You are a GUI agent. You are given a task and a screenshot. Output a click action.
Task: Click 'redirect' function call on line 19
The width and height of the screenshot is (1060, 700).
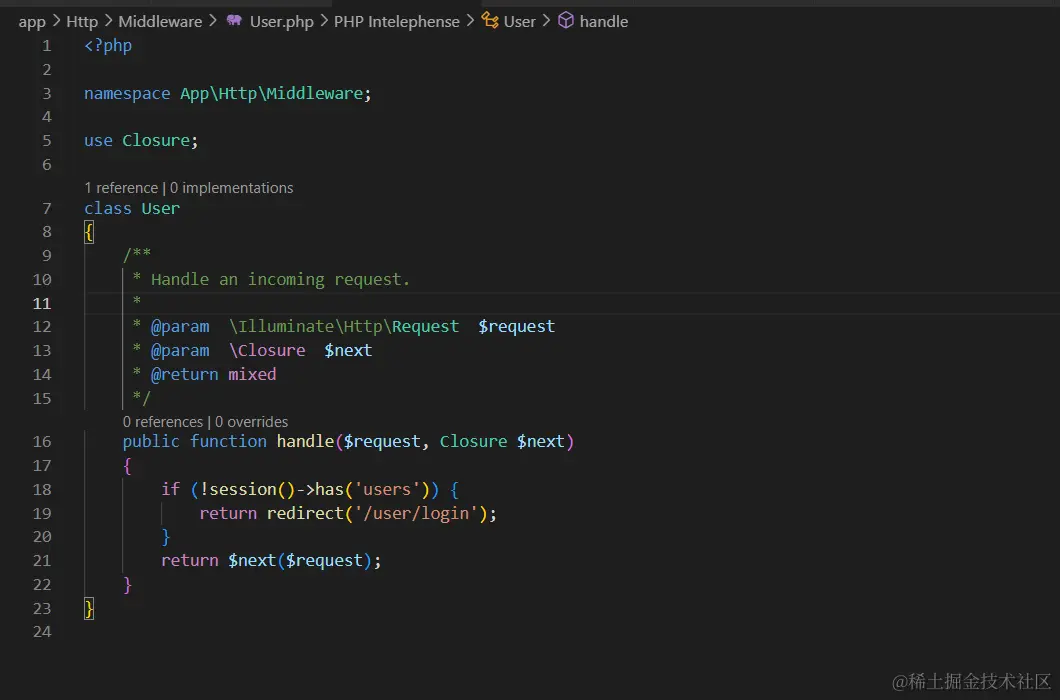[306, 513]
